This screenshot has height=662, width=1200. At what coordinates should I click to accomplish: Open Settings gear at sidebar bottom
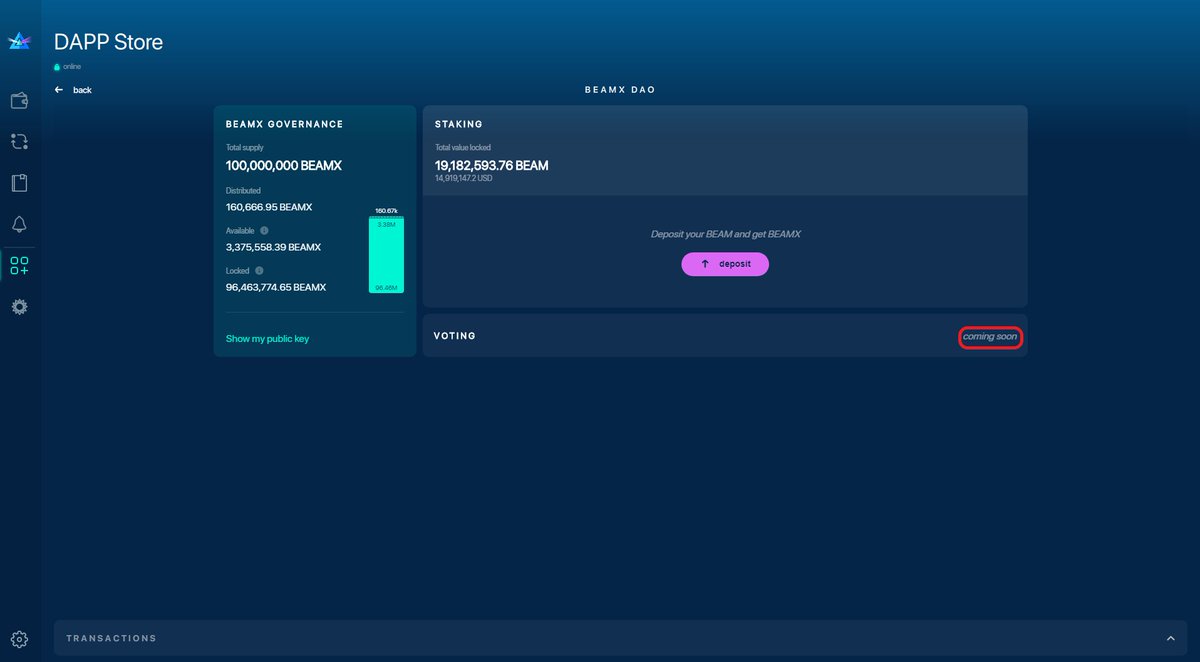click(19, 639)
